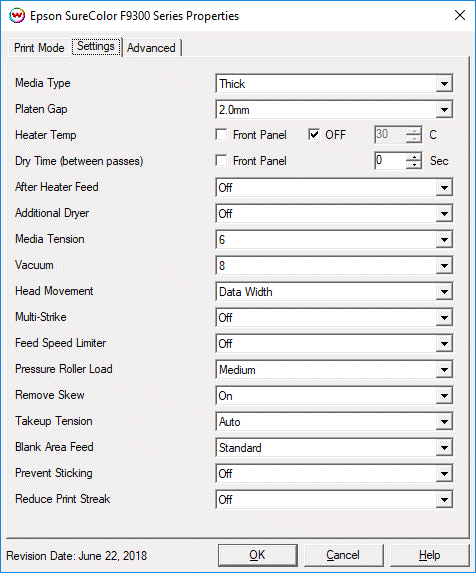Increase Dry Time with up arrow
Image resolution: width=476 pixels, height=573 pixels.
(x=414, y=157)
